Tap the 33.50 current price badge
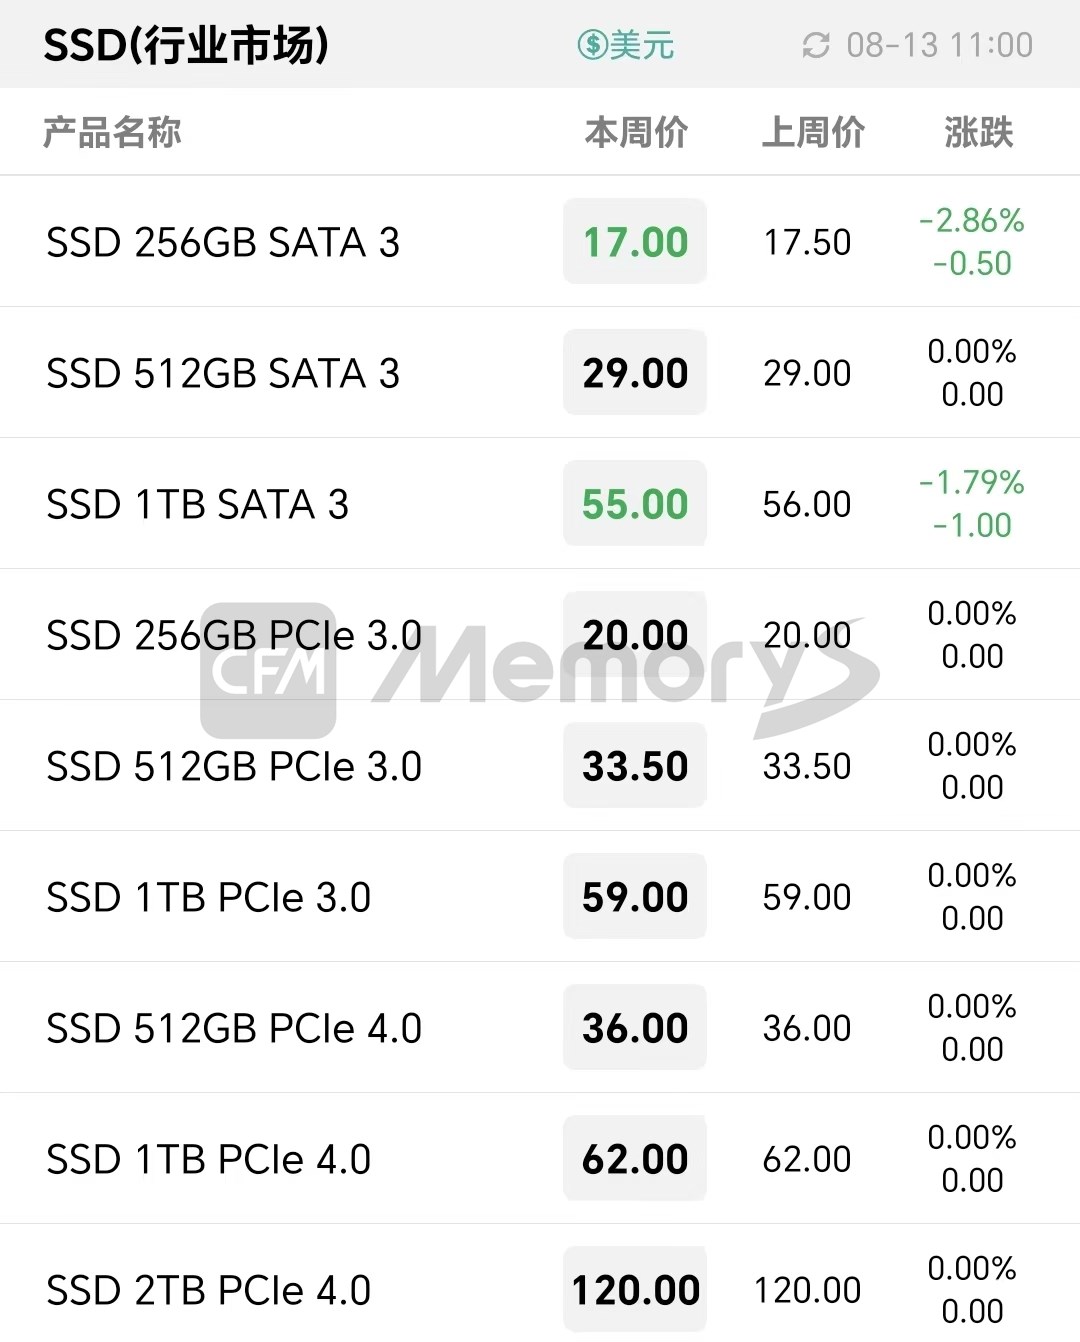The width and height of the screenshot is (1080, 1342). [635, 766]
